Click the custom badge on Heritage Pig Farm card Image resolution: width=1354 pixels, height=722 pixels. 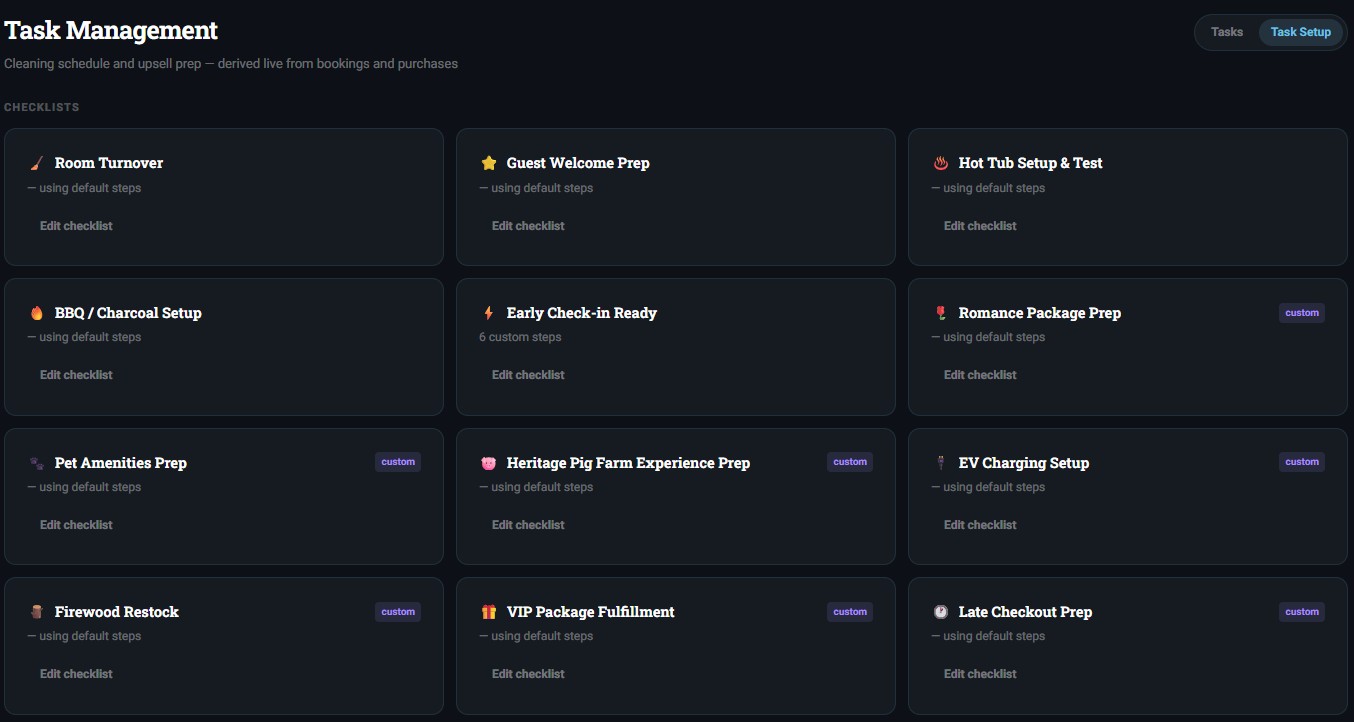(x=850, y=462)
